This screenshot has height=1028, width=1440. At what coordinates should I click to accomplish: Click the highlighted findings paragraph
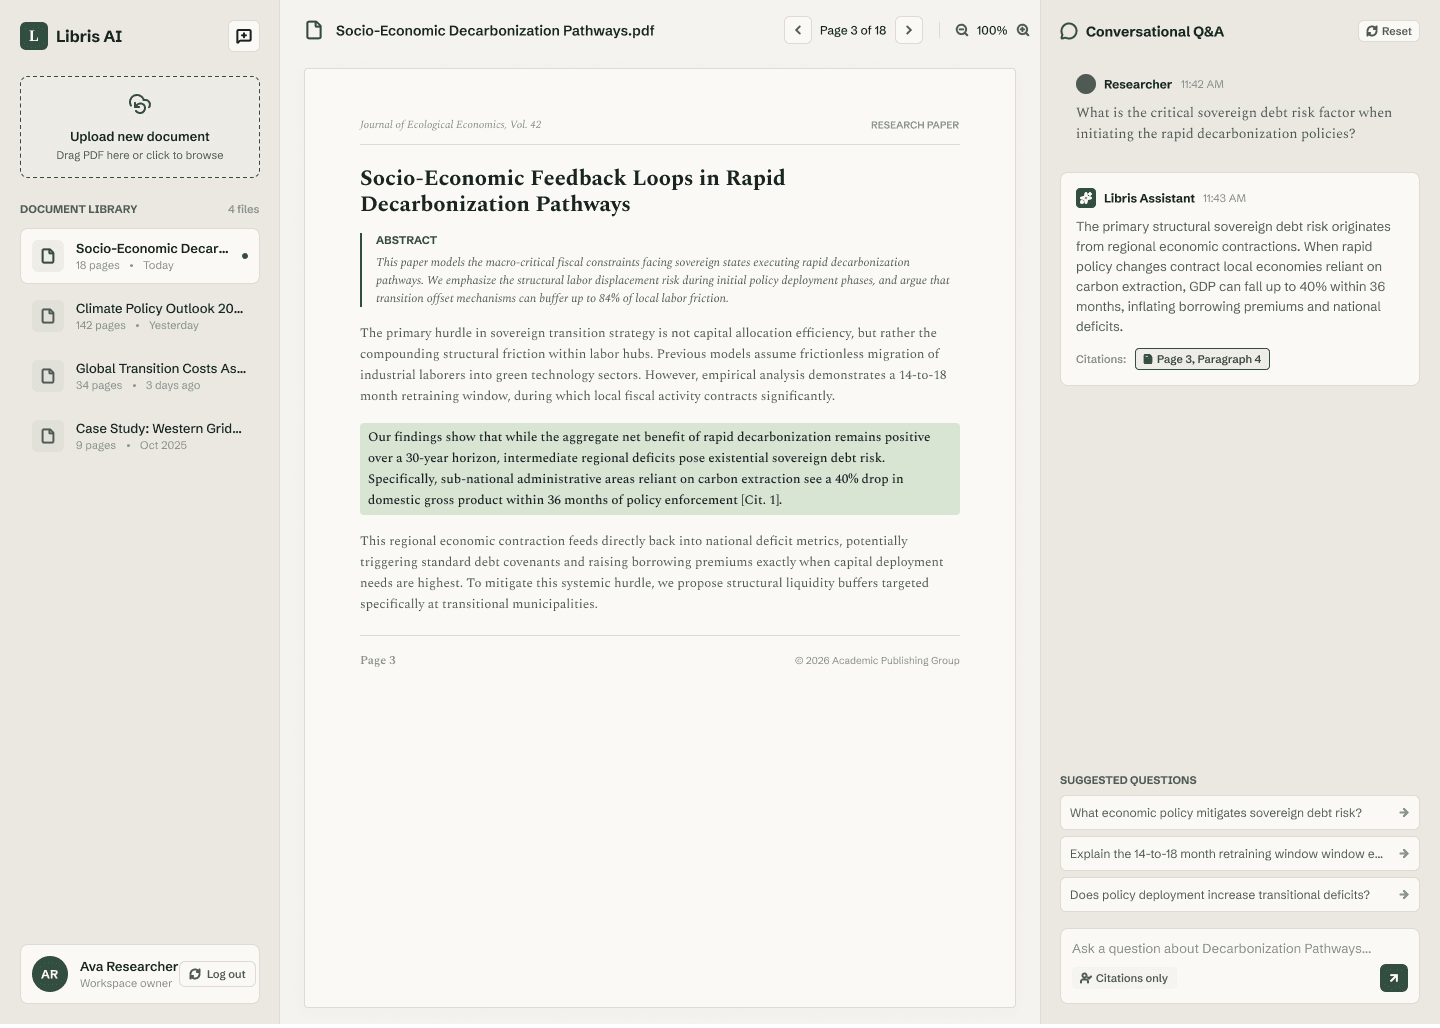pyautogui.click(x=660, y=469)
